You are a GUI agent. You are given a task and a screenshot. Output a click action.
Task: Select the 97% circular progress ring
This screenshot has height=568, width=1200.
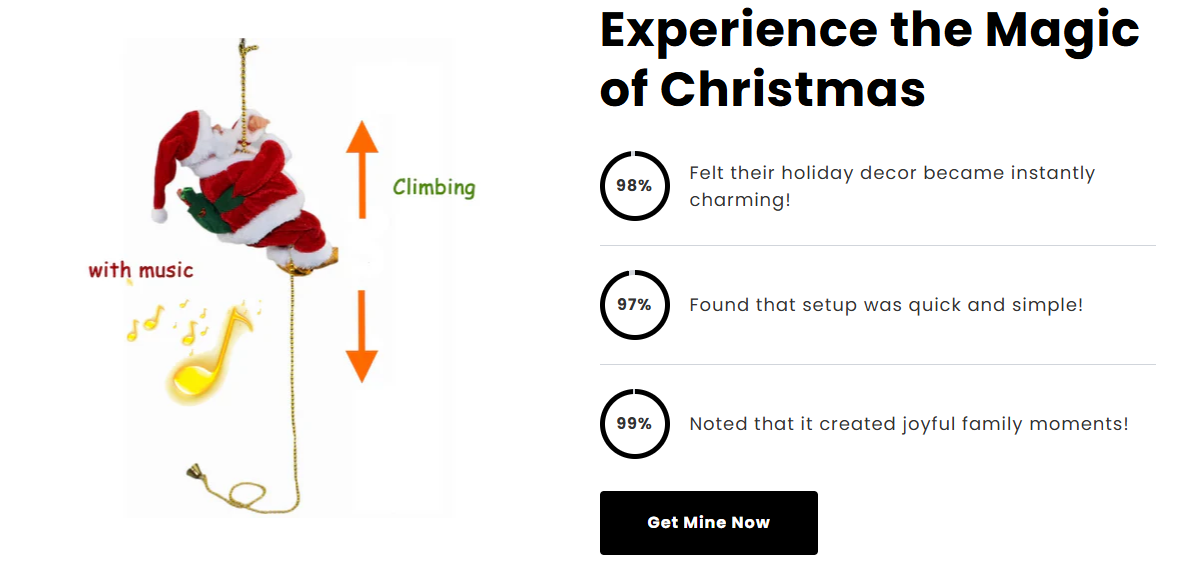tap(634, 305)
